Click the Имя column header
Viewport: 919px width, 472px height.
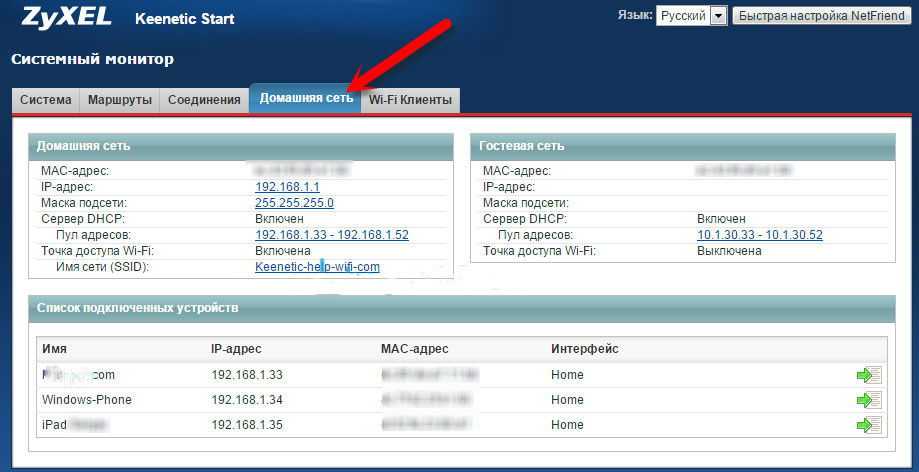(x=55, y=349)
